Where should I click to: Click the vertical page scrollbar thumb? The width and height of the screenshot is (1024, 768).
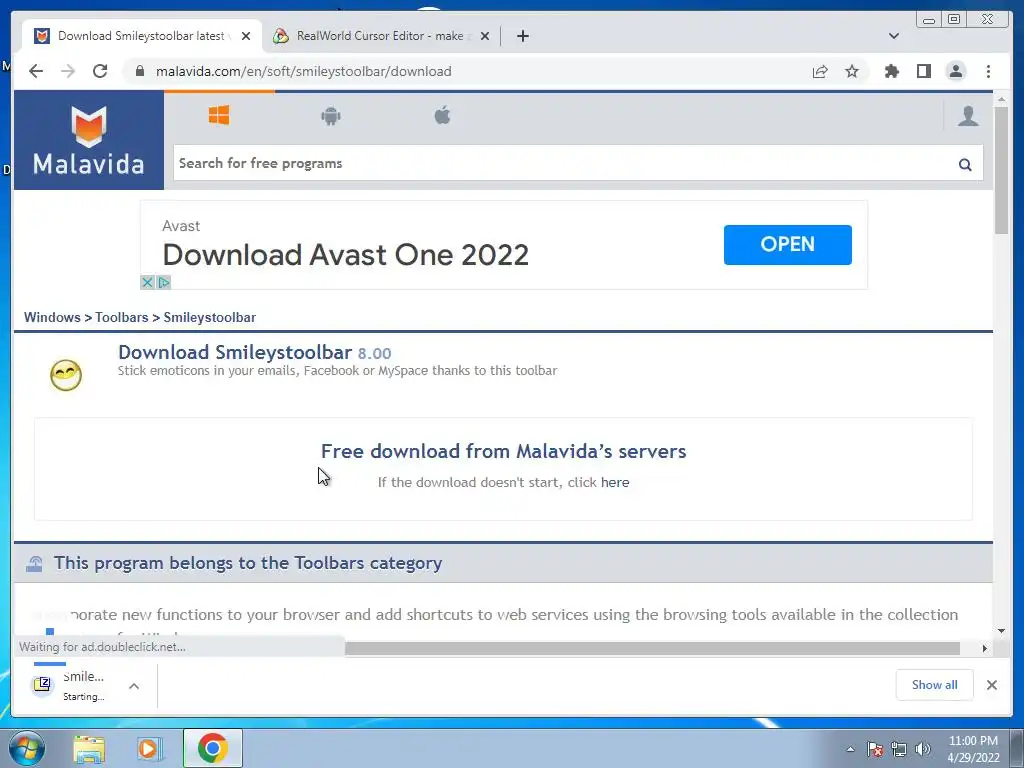(x=1001, y=170)
